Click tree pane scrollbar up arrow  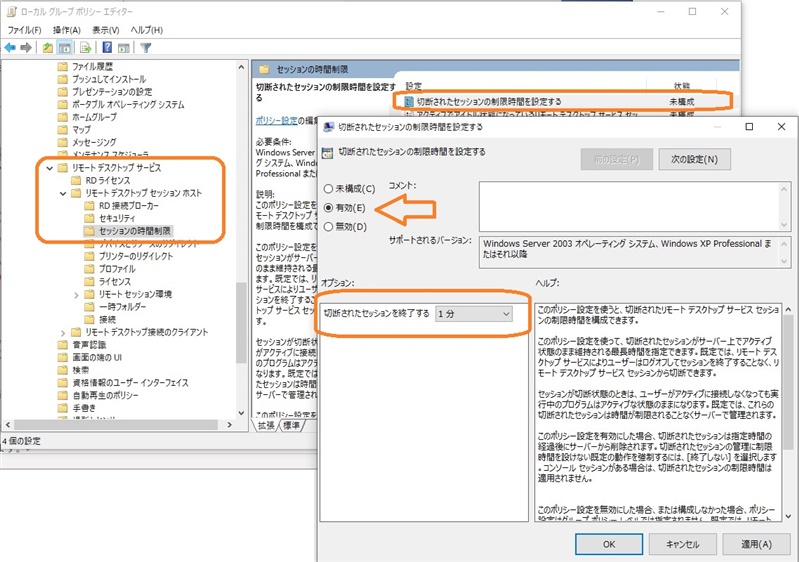pos(241,67)
